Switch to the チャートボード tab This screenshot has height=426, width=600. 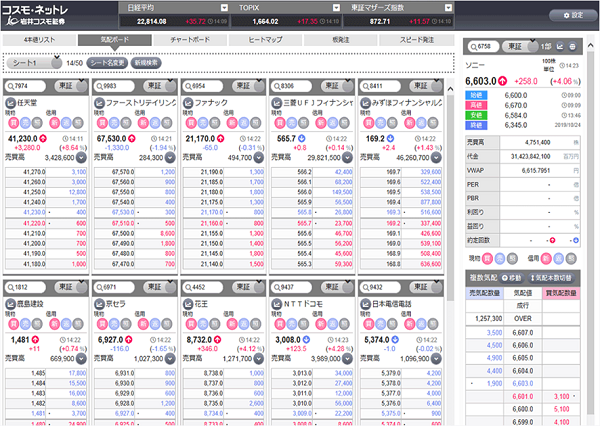(190, 40)
